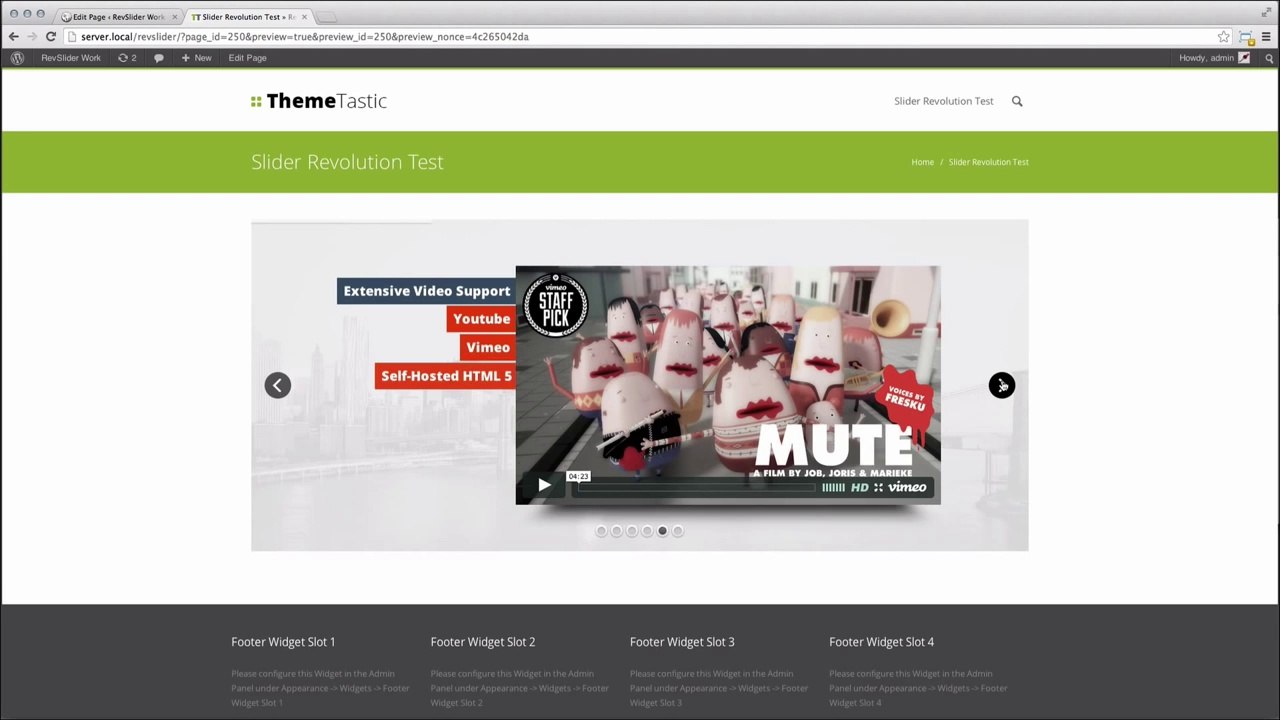The width and height of the screenshot is (1280, 720).
Task: Go to the previous slide with left arrow
Action: 278,385
